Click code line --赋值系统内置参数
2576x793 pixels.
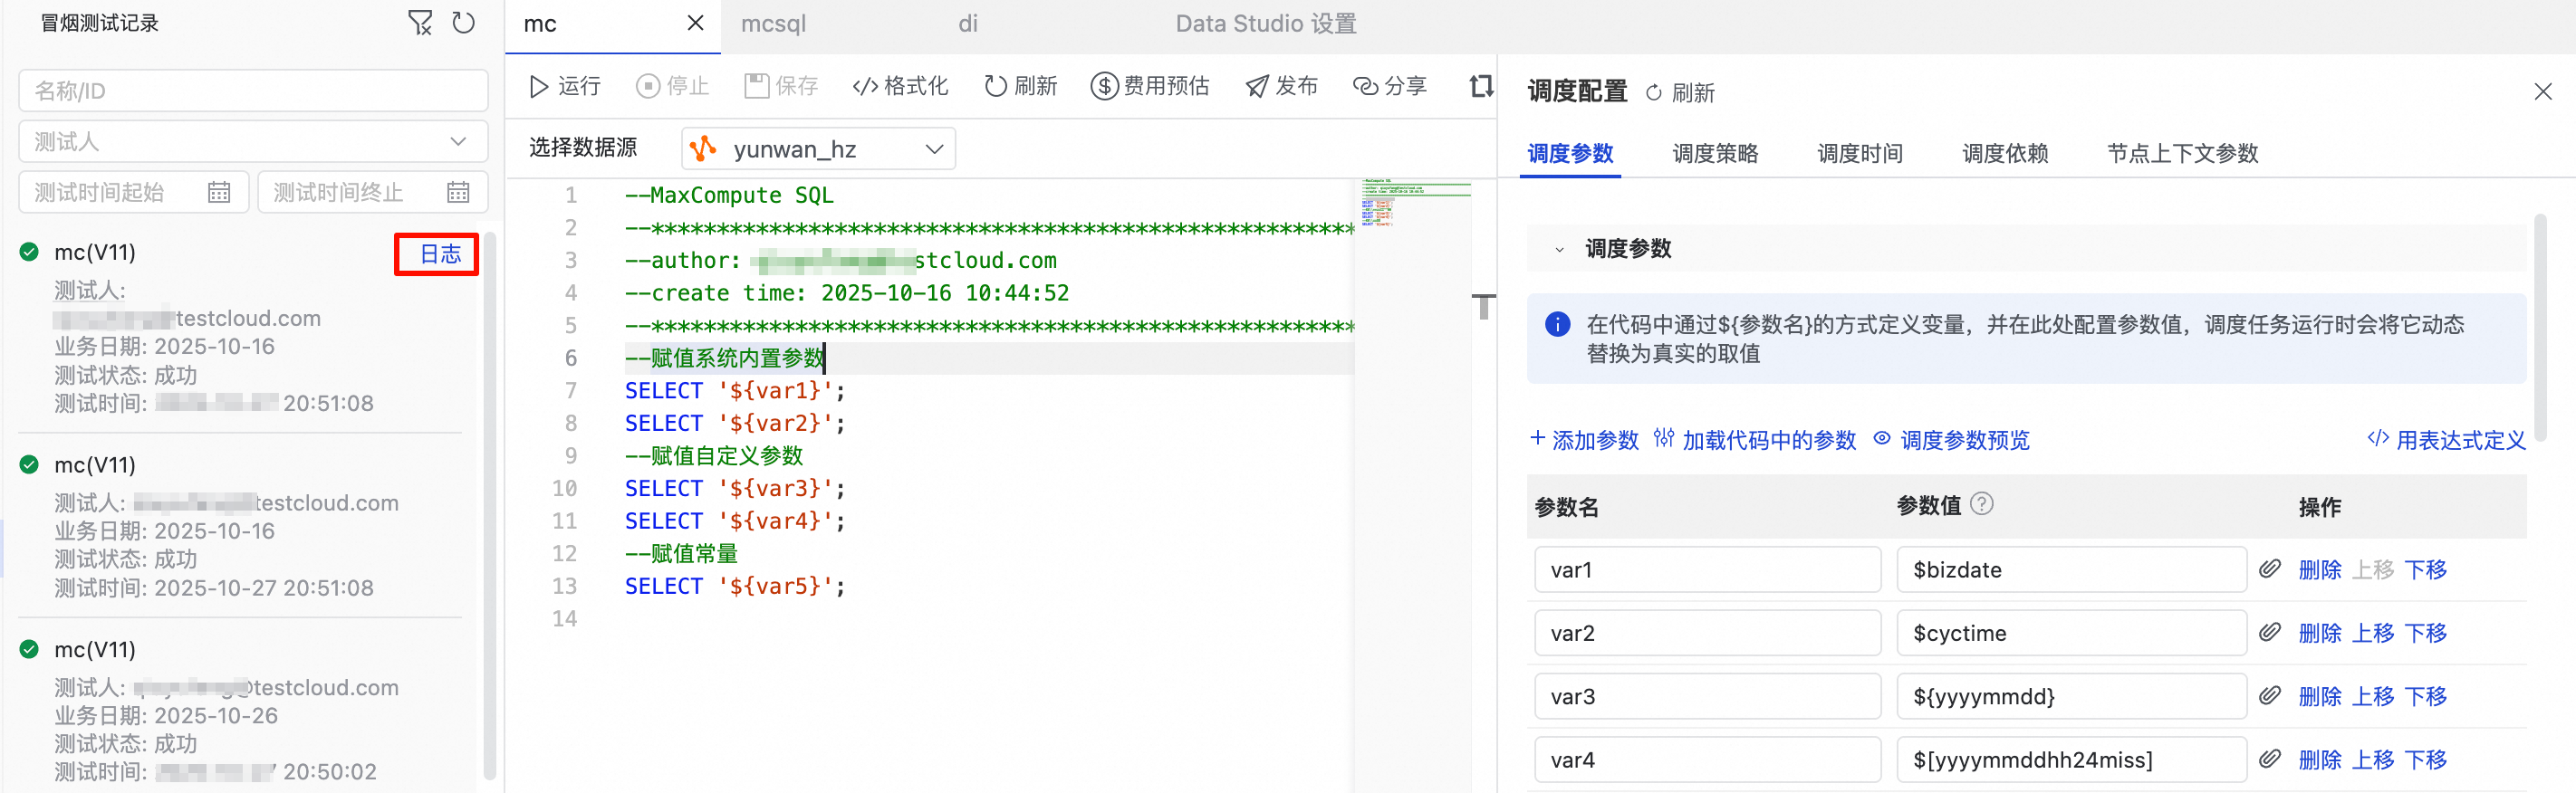pos(725,358)
